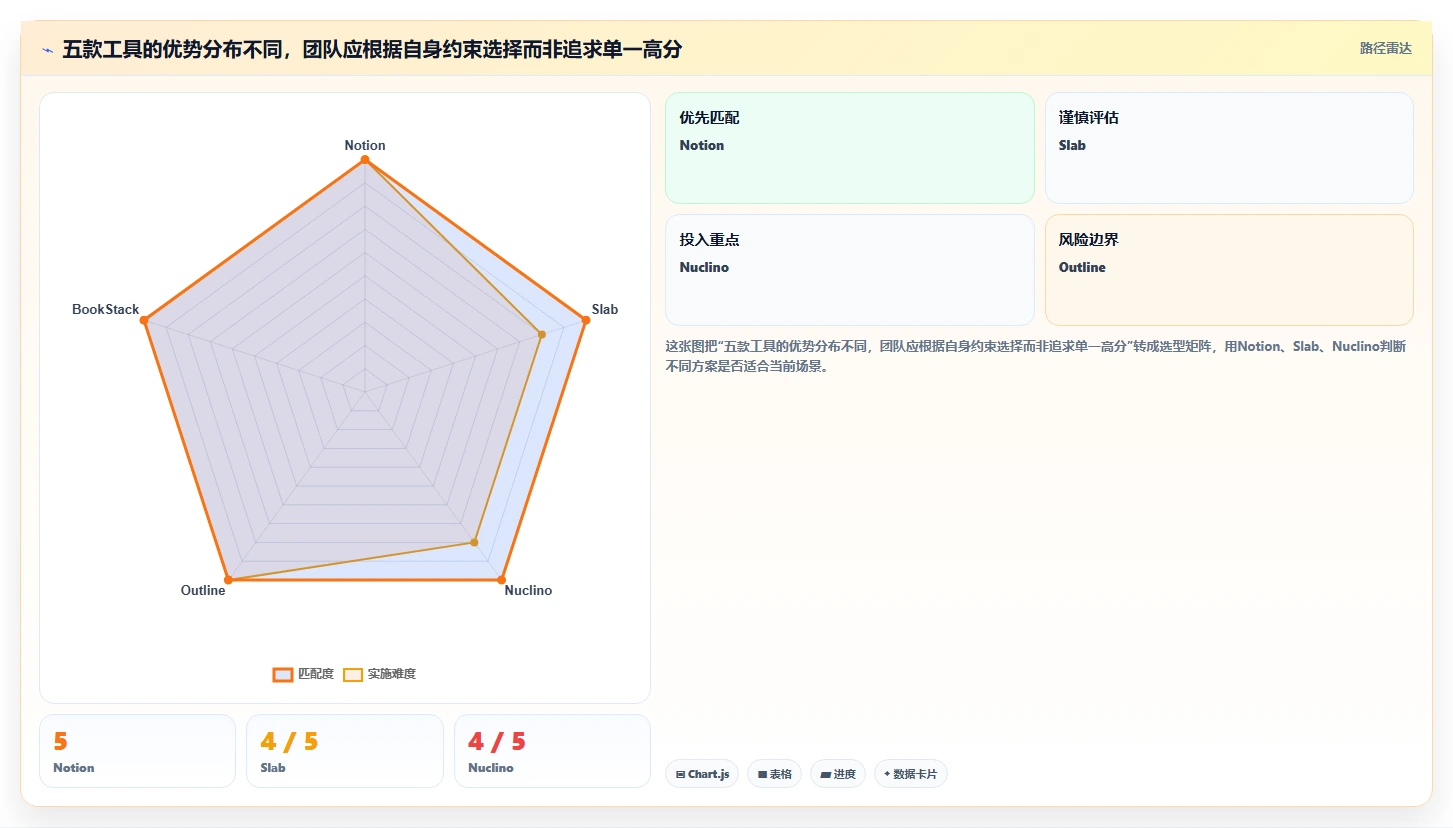This screenshot has height=828, width=1453.
Task: Click Outline inside the 风险边界 card
Action: tap(1082, 267)
